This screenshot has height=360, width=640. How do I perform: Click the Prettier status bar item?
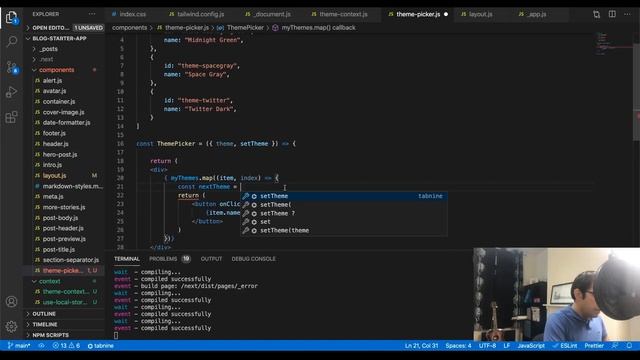click(x=594, y=346)
